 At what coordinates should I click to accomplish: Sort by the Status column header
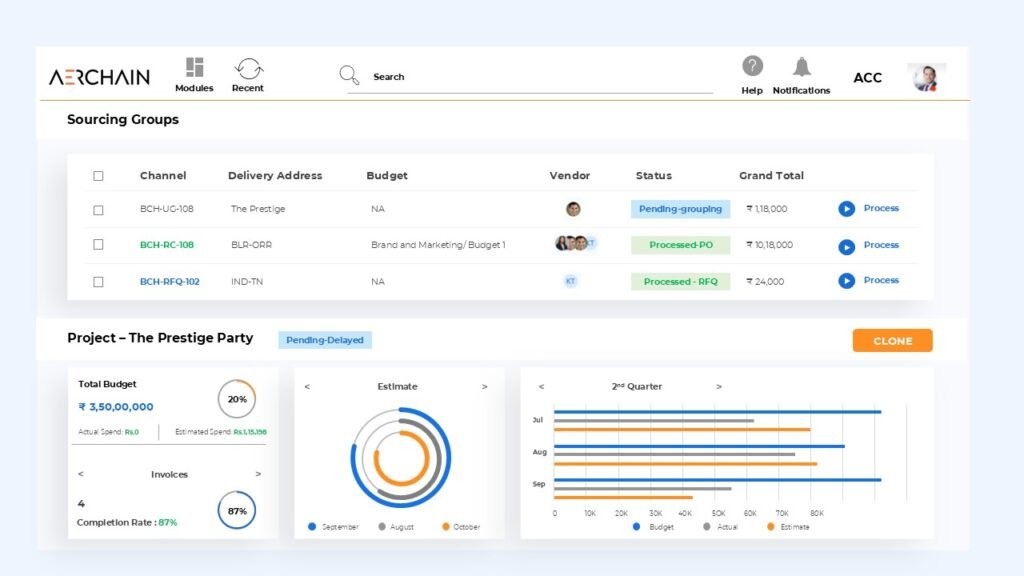tap(653, 176)
